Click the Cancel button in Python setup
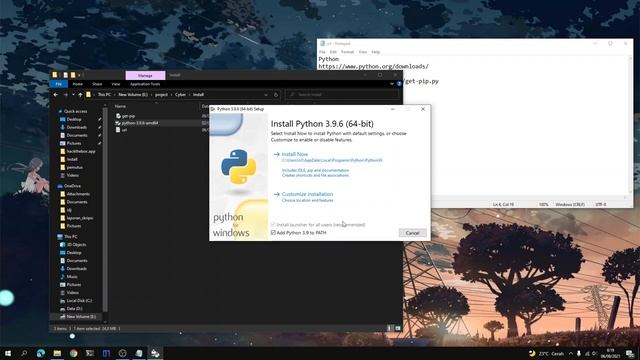This screenshot has width=640, height=360. coord(412,233)
